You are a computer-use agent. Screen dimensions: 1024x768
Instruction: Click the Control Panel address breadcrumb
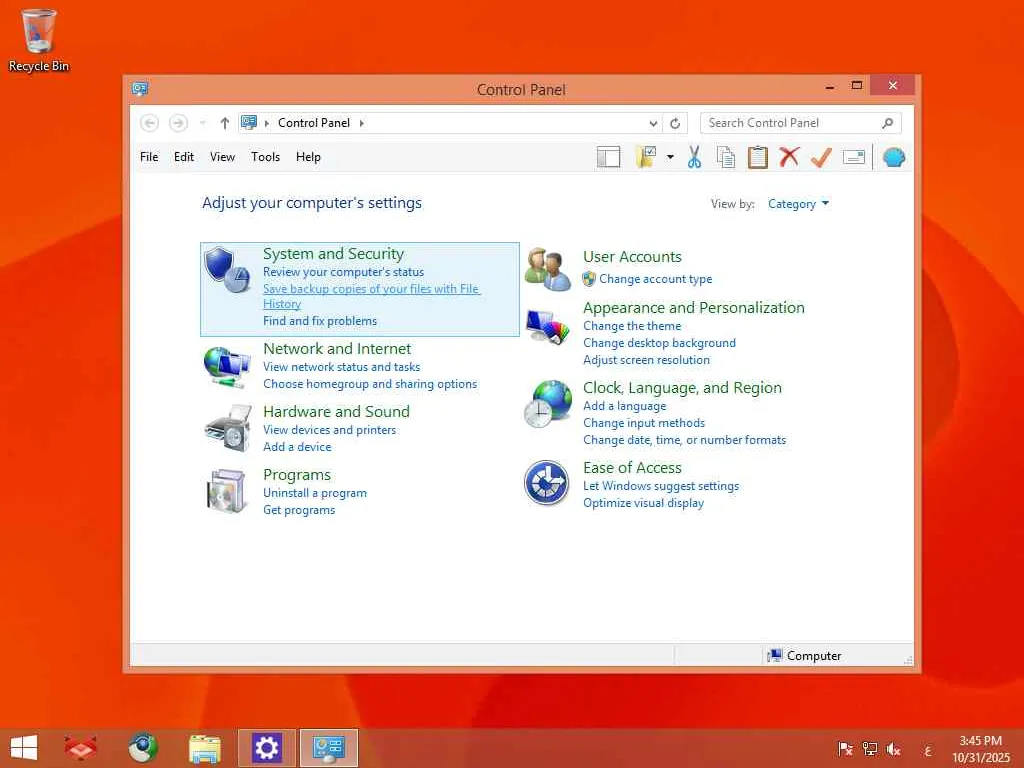[313, 123]
